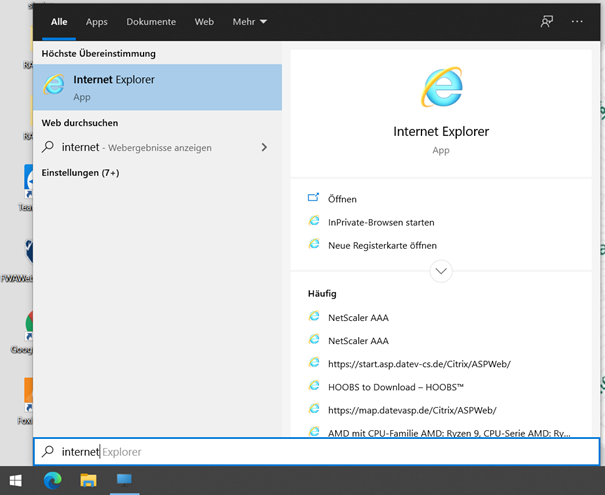Open the Mehr dropdown
Image resolution: width=605 pixels, height=495 pixels.
point(249,22)
